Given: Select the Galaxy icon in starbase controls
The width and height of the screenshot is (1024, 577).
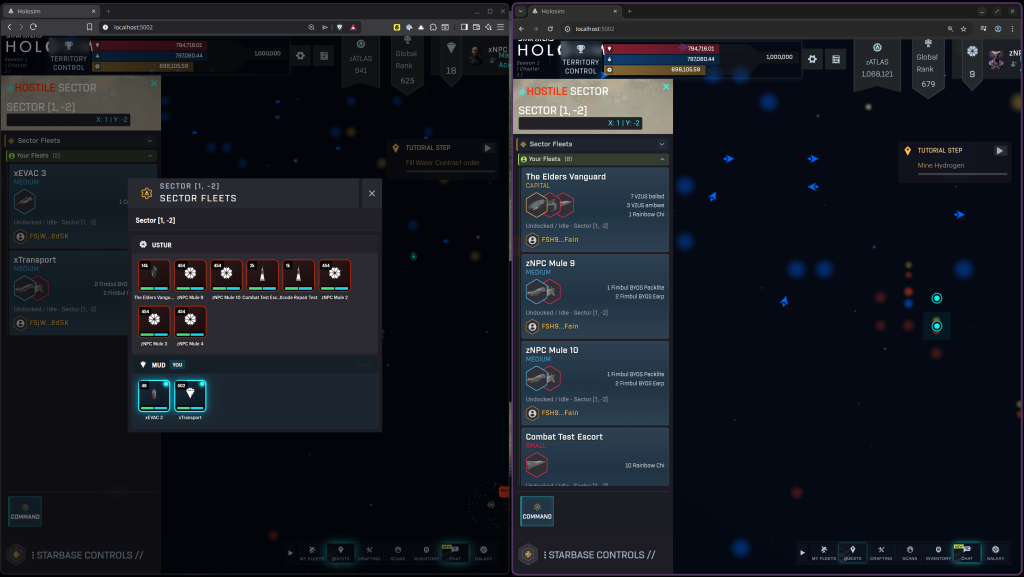Looking at the screenshot, I should [994, 552].
